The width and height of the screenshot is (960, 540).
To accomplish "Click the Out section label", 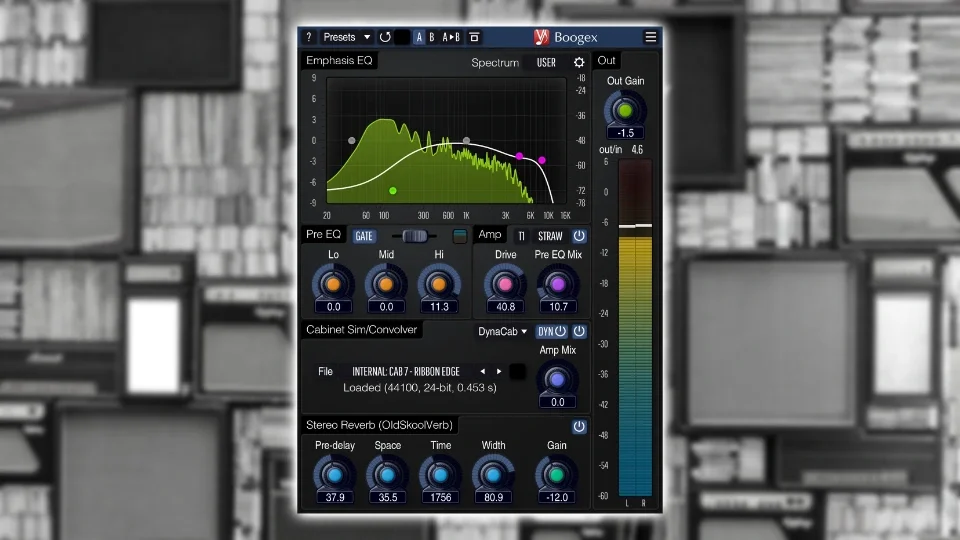I will coord(606,60).
